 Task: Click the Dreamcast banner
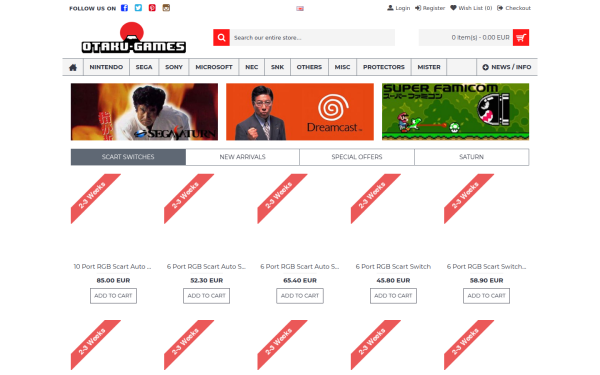coord(300,112)
